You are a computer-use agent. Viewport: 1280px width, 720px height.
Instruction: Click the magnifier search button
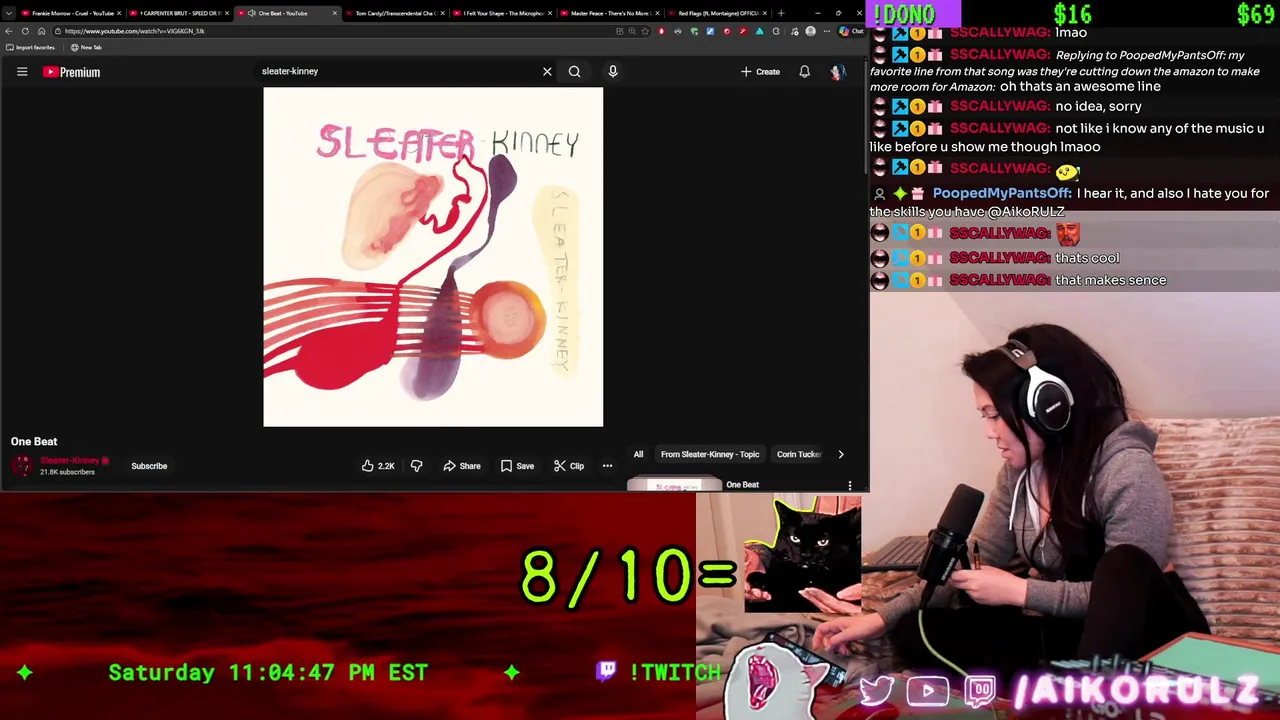[x=574, y=71]
